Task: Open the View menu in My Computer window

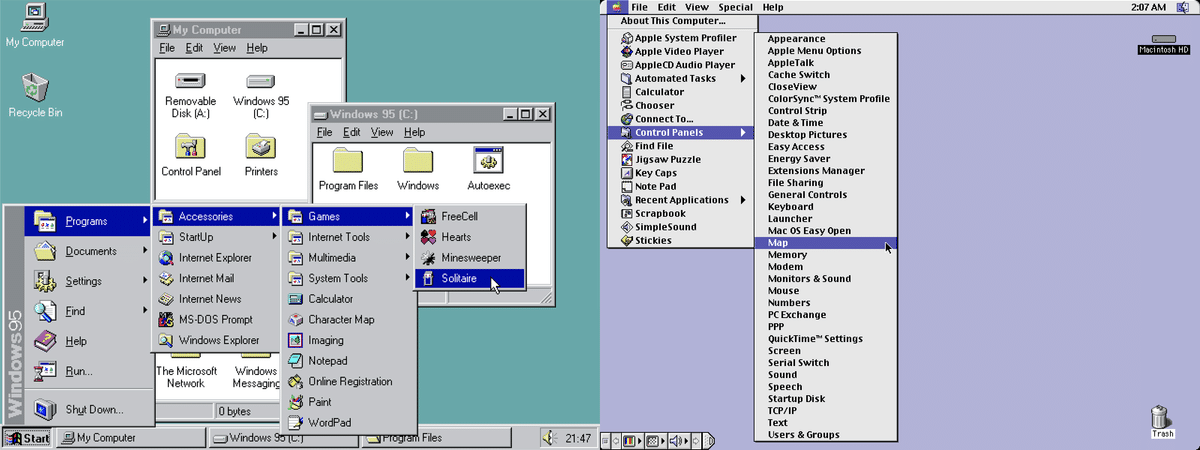Action: [x=225, y=48]
